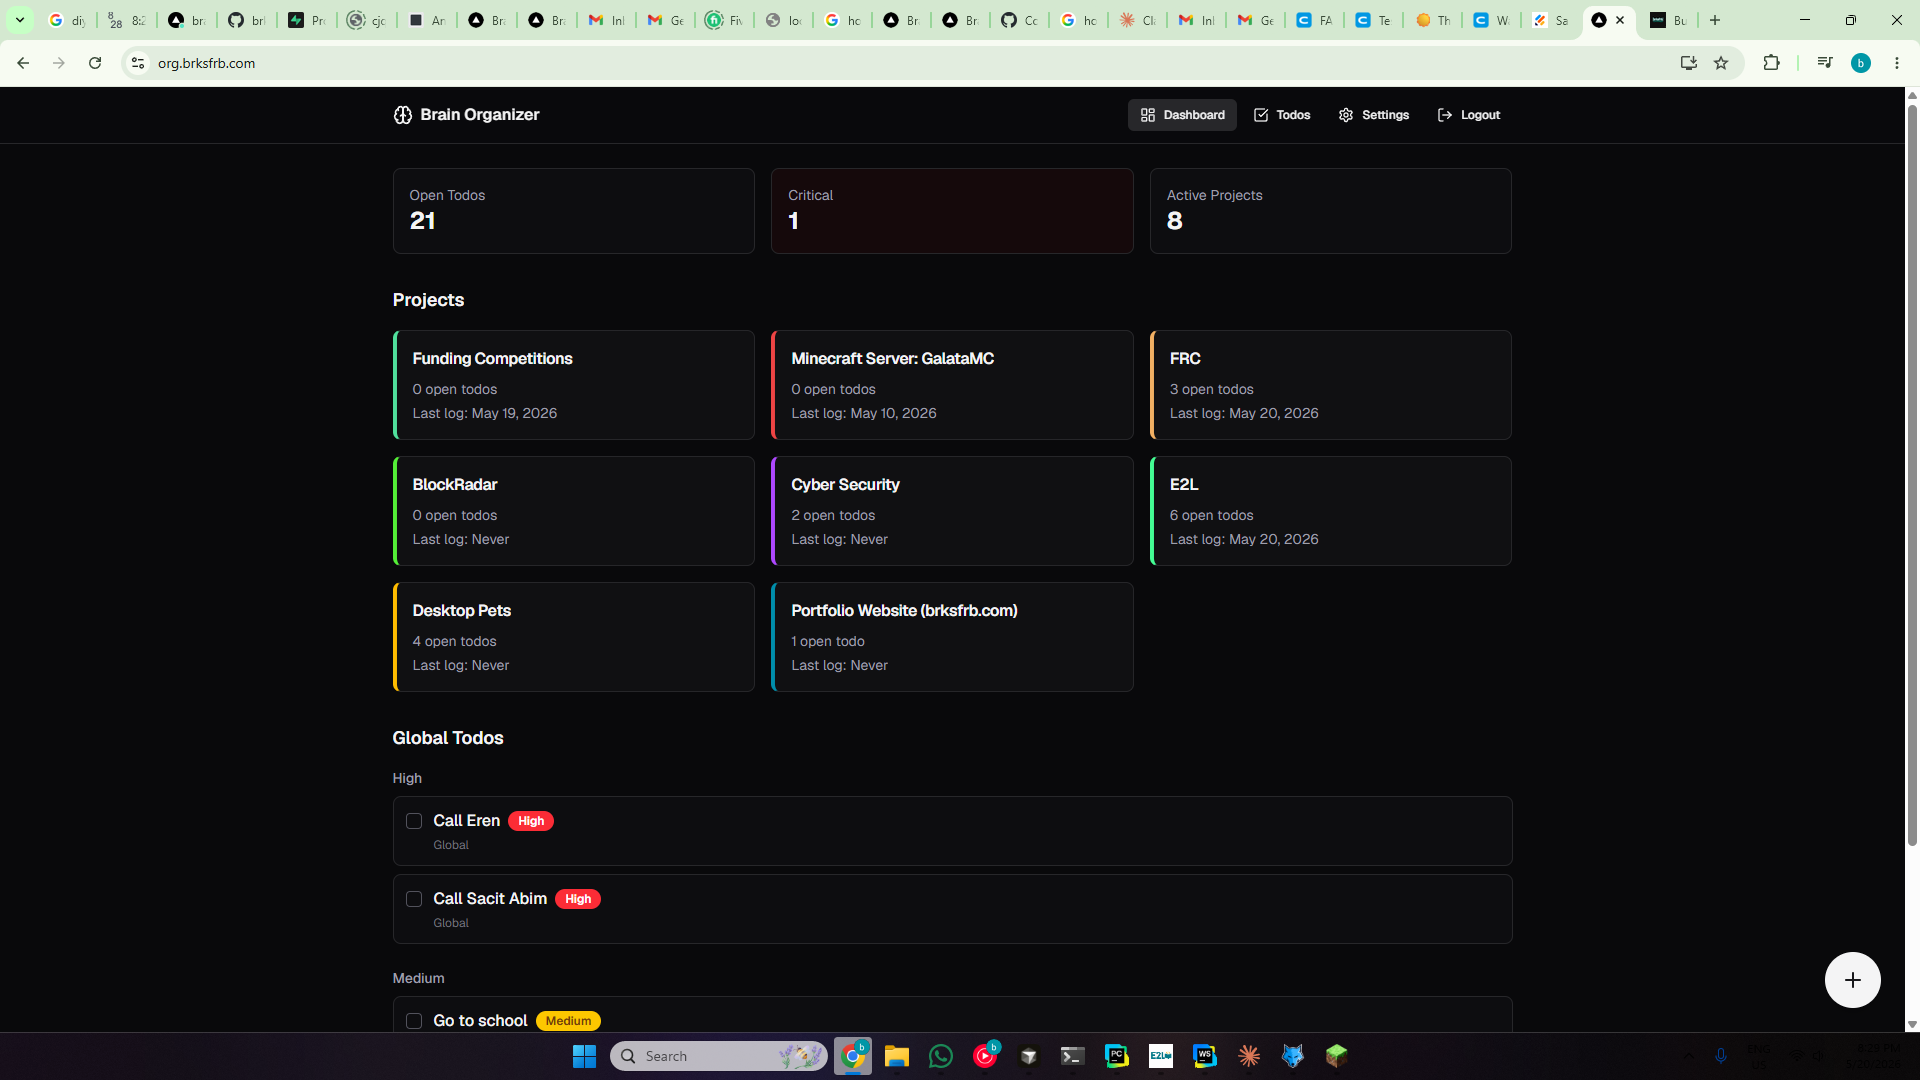
Task: Open WhatsApp from the taskbar
Action: tap(941, 1056)
